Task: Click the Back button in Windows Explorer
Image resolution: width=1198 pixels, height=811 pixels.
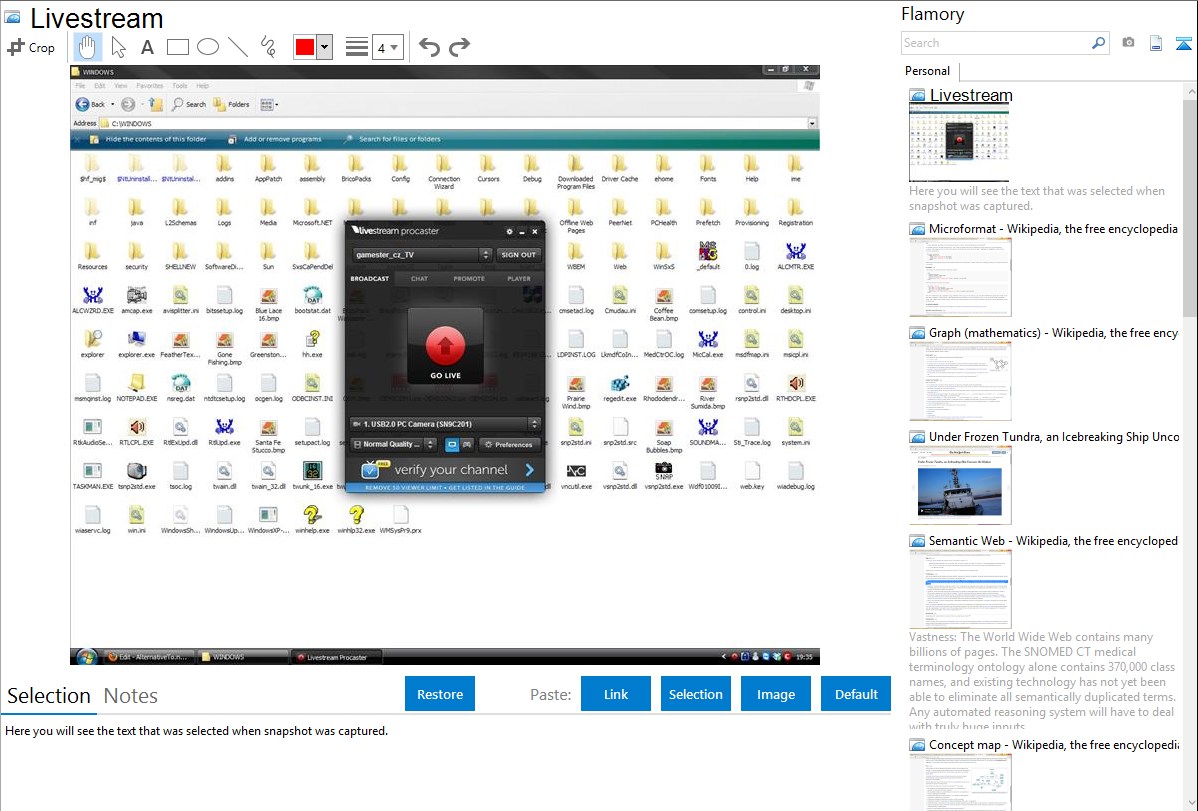Action: click(91, 104)
